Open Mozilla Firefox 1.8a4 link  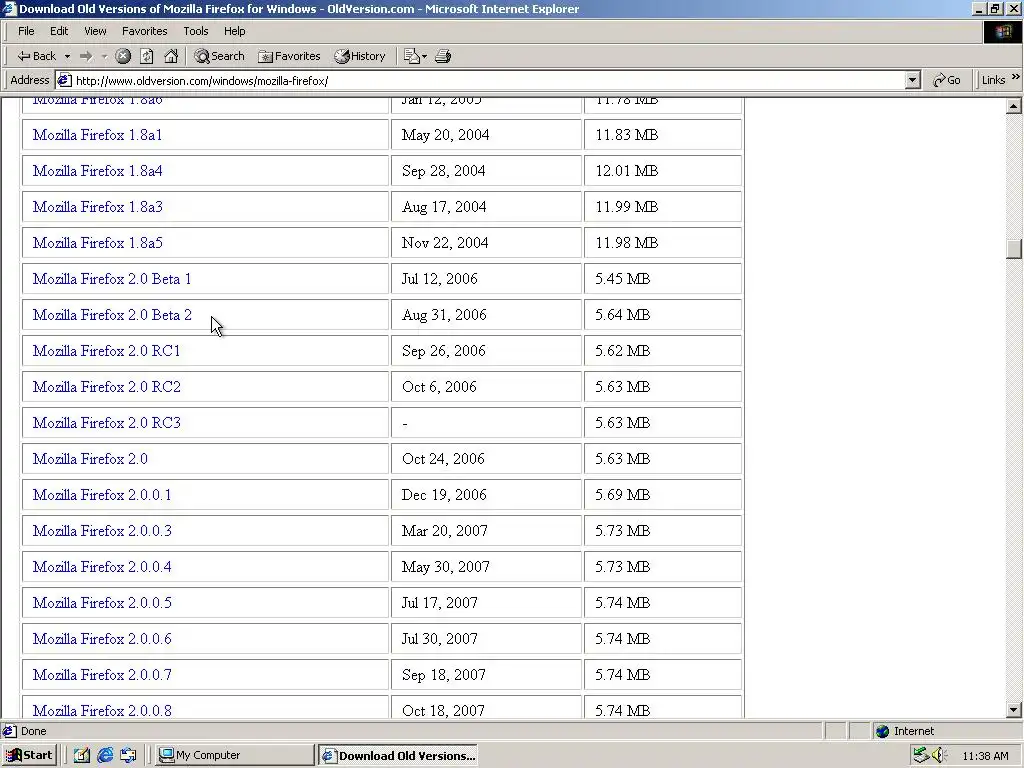pos(97,171)
